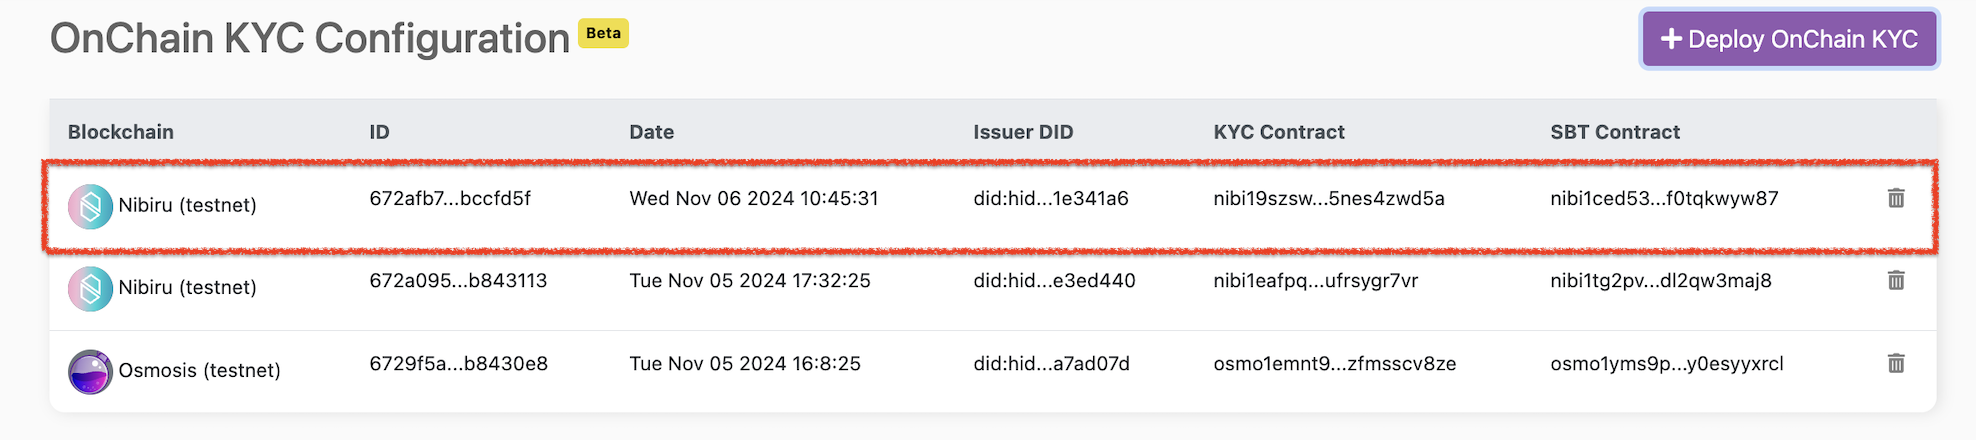1976x440 pixels.
Task: Click the Osmosis flask logo icon
Action: [x=90, y=371]
